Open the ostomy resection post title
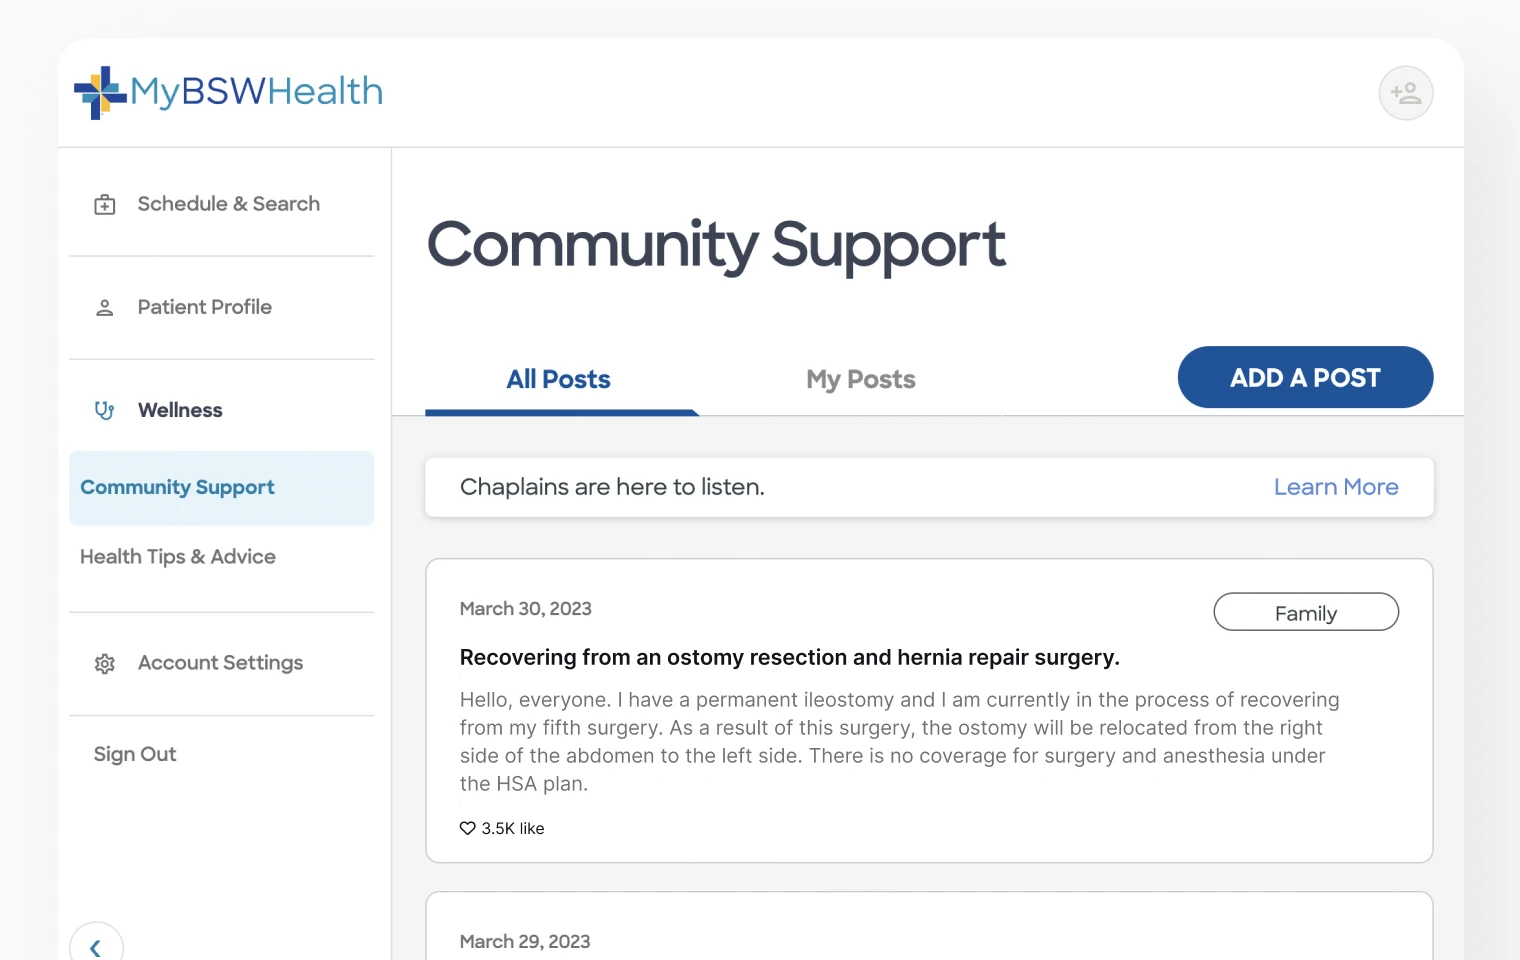The width and height of the screenshot is (1520, 960). [789, 657]
